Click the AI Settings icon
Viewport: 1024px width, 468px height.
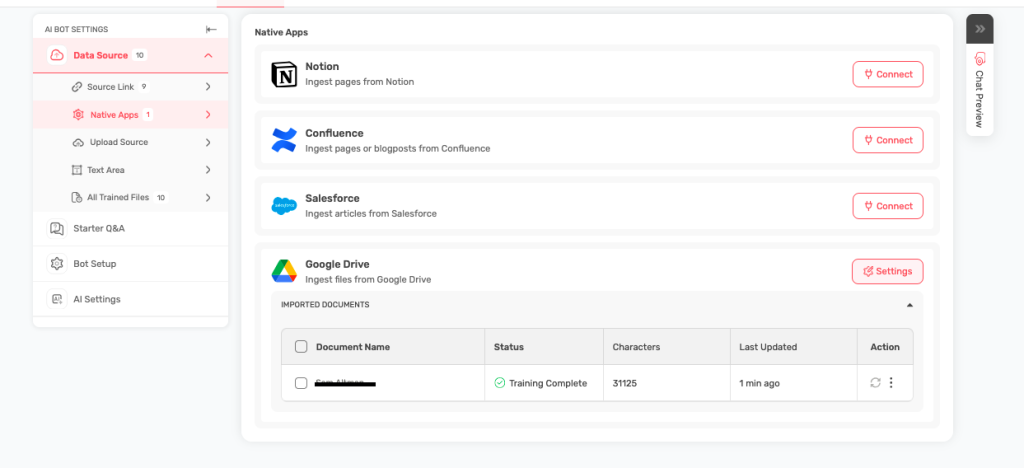click(x=57, y=299)
